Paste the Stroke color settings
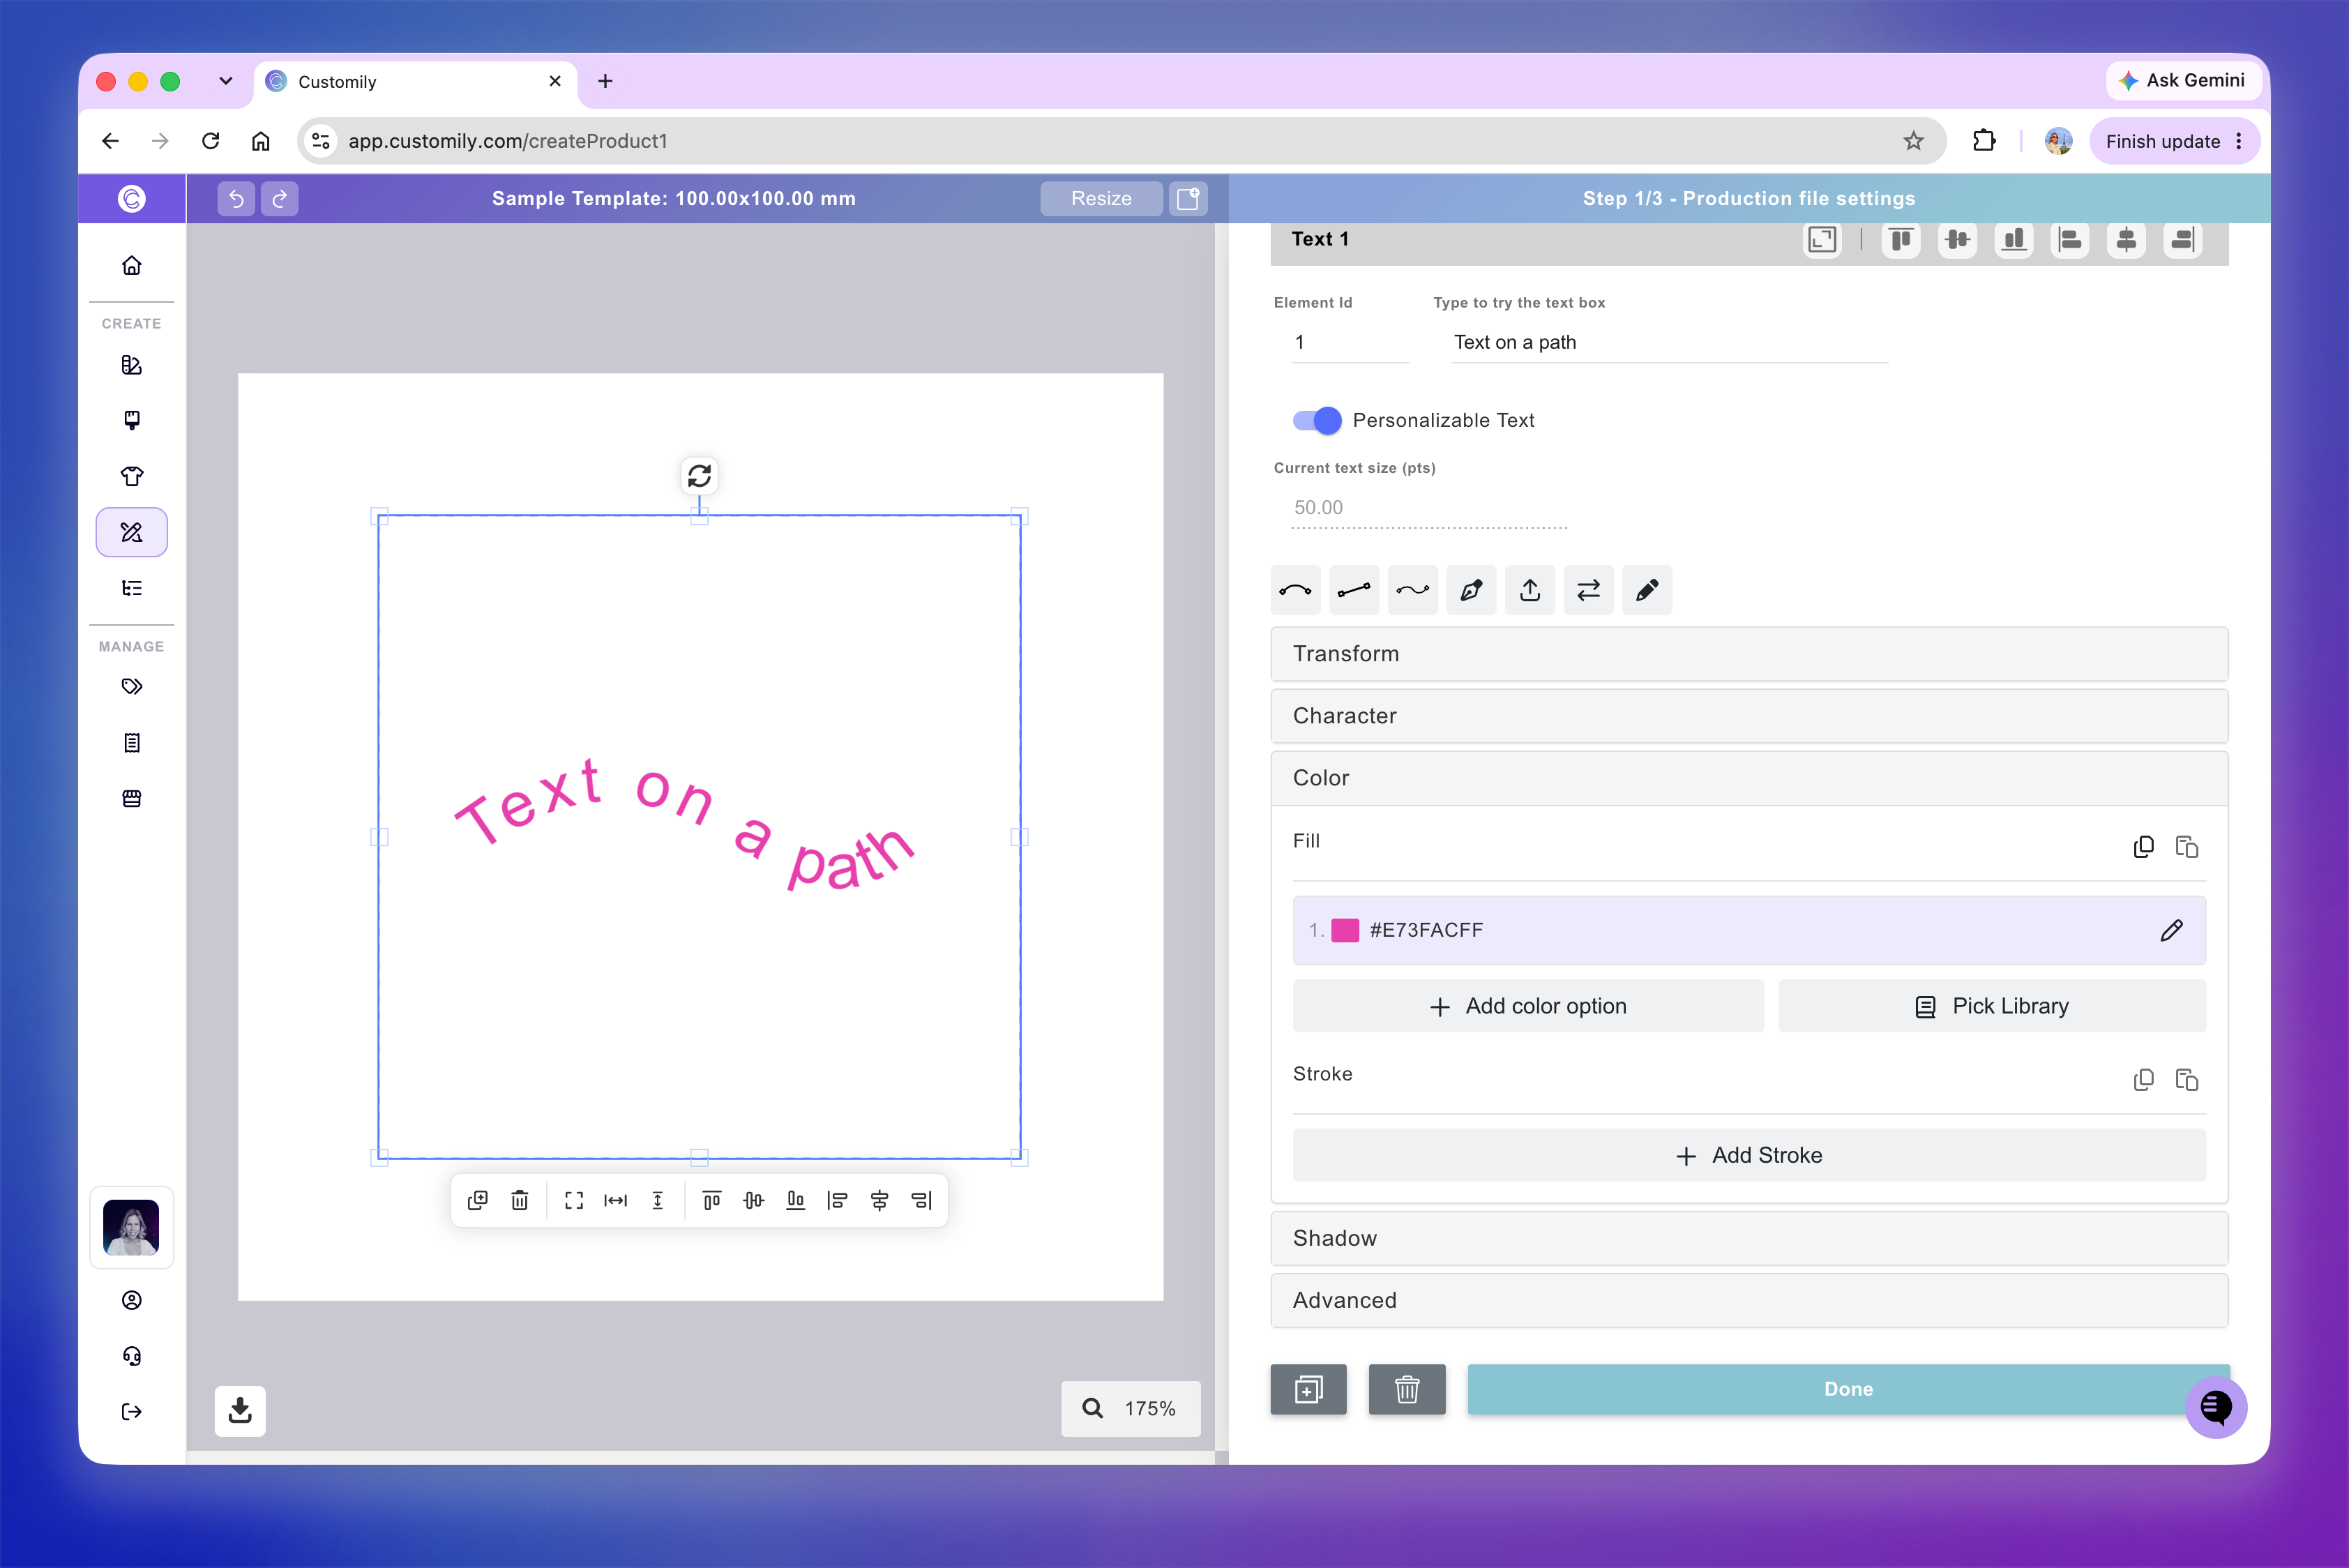Image resolution: width=2349 pixels, height=1568 pixels. [x=2187, y=1080]
